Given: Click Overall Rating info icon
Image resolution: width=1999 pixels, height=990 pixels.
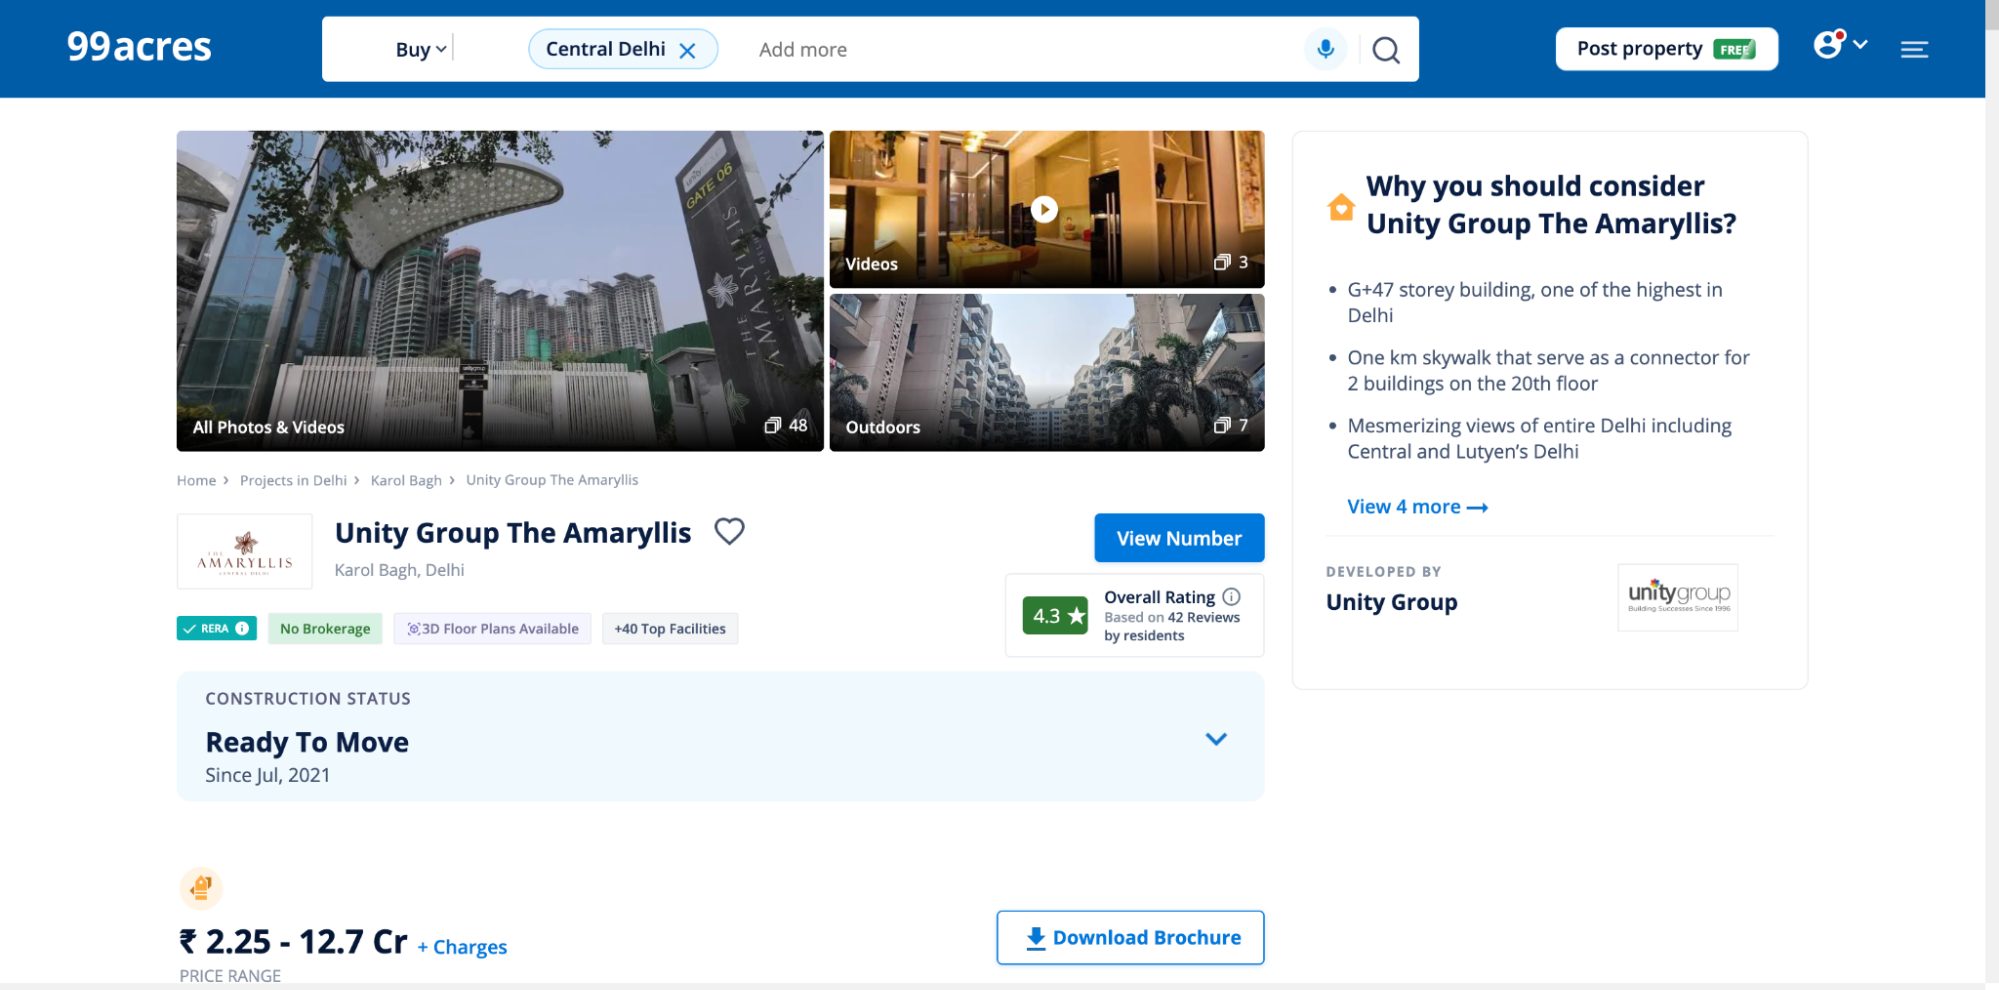Looking at the screenshot, I should click(x=1231, y=597).
